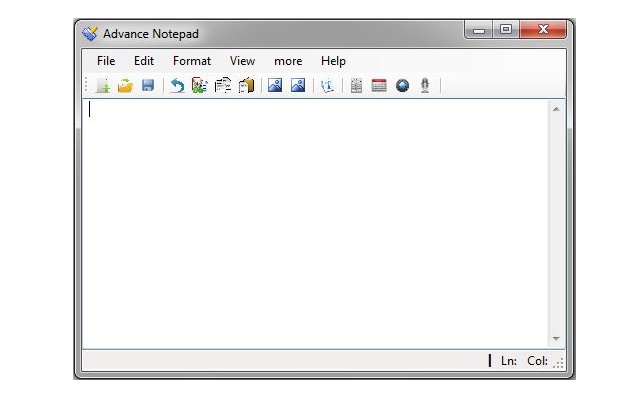The width and height of the screenshot is (640, 400).
Task: Undo the last action with blue arrow icon
Action: [177, 86]
